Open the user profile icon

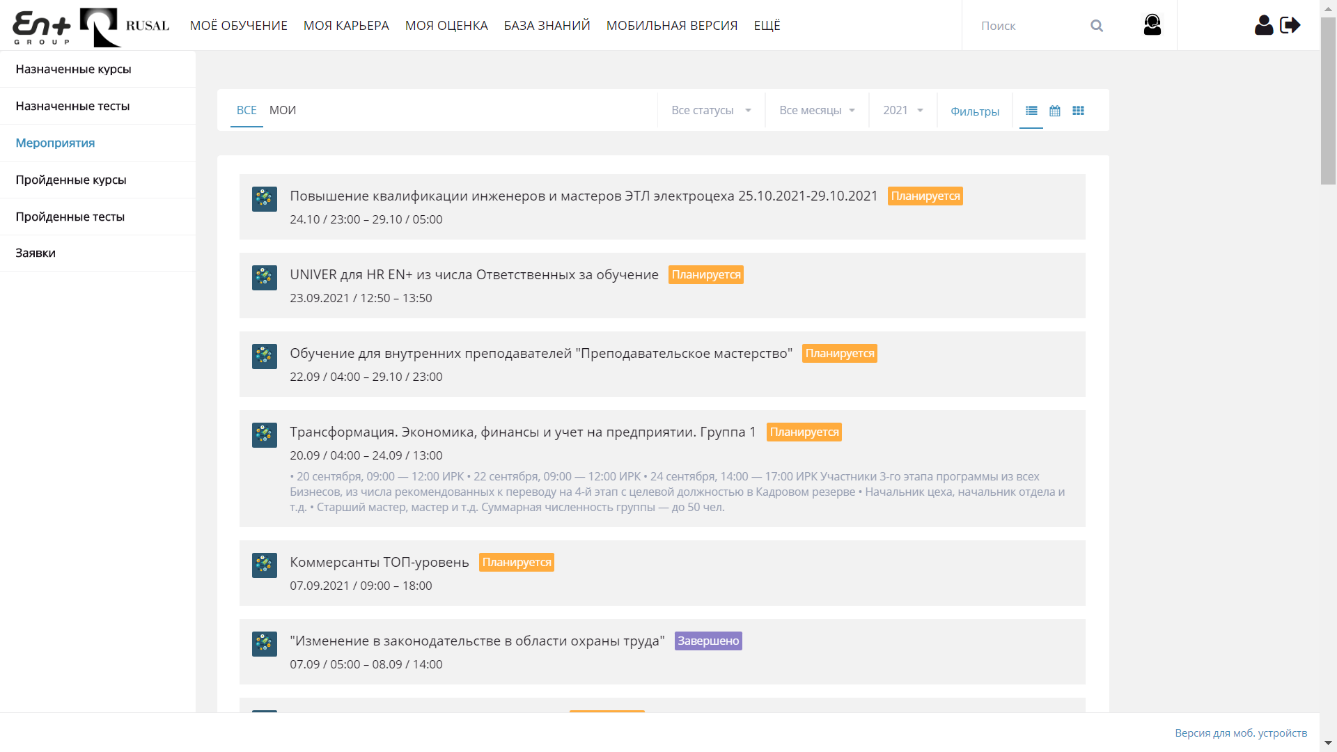[1264, 25]
